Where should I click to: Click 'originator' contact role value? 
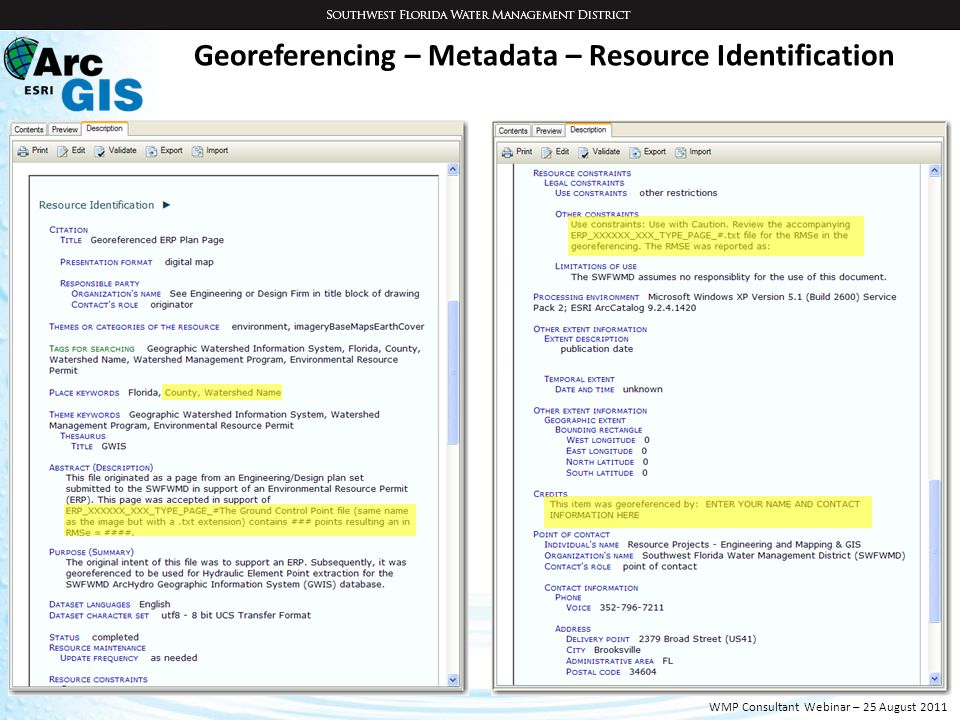click(171, 305)
